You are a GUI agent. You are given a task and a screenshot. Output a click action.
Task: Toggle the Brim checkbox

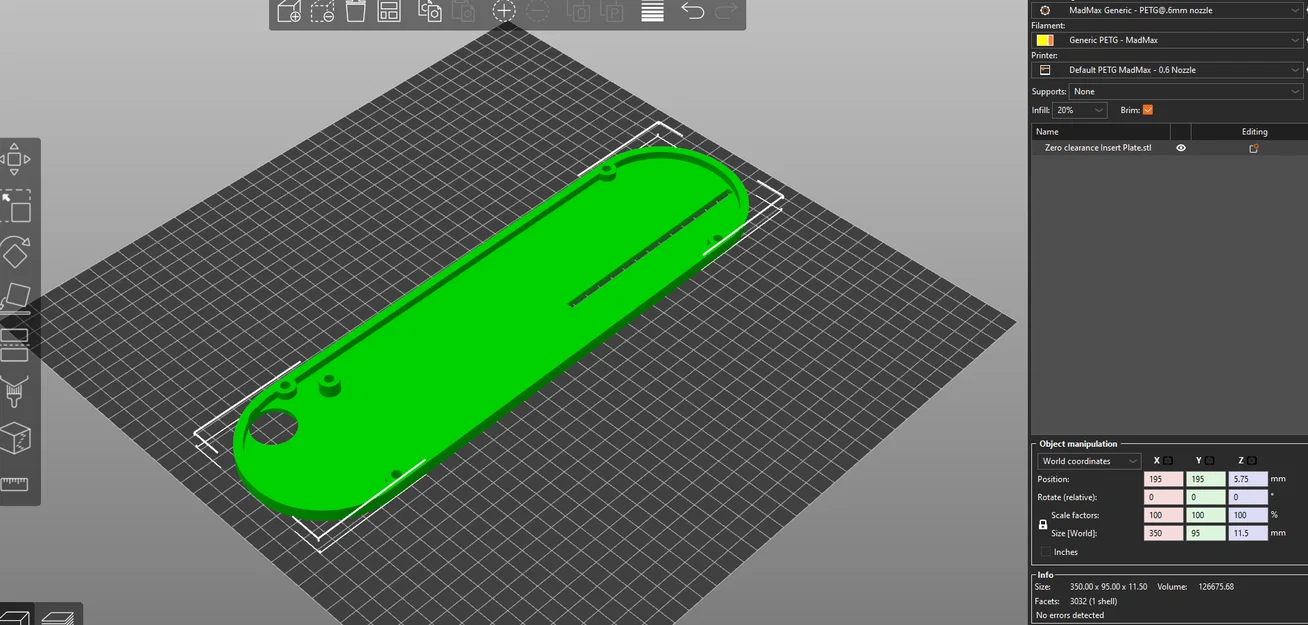[1148, 110]
